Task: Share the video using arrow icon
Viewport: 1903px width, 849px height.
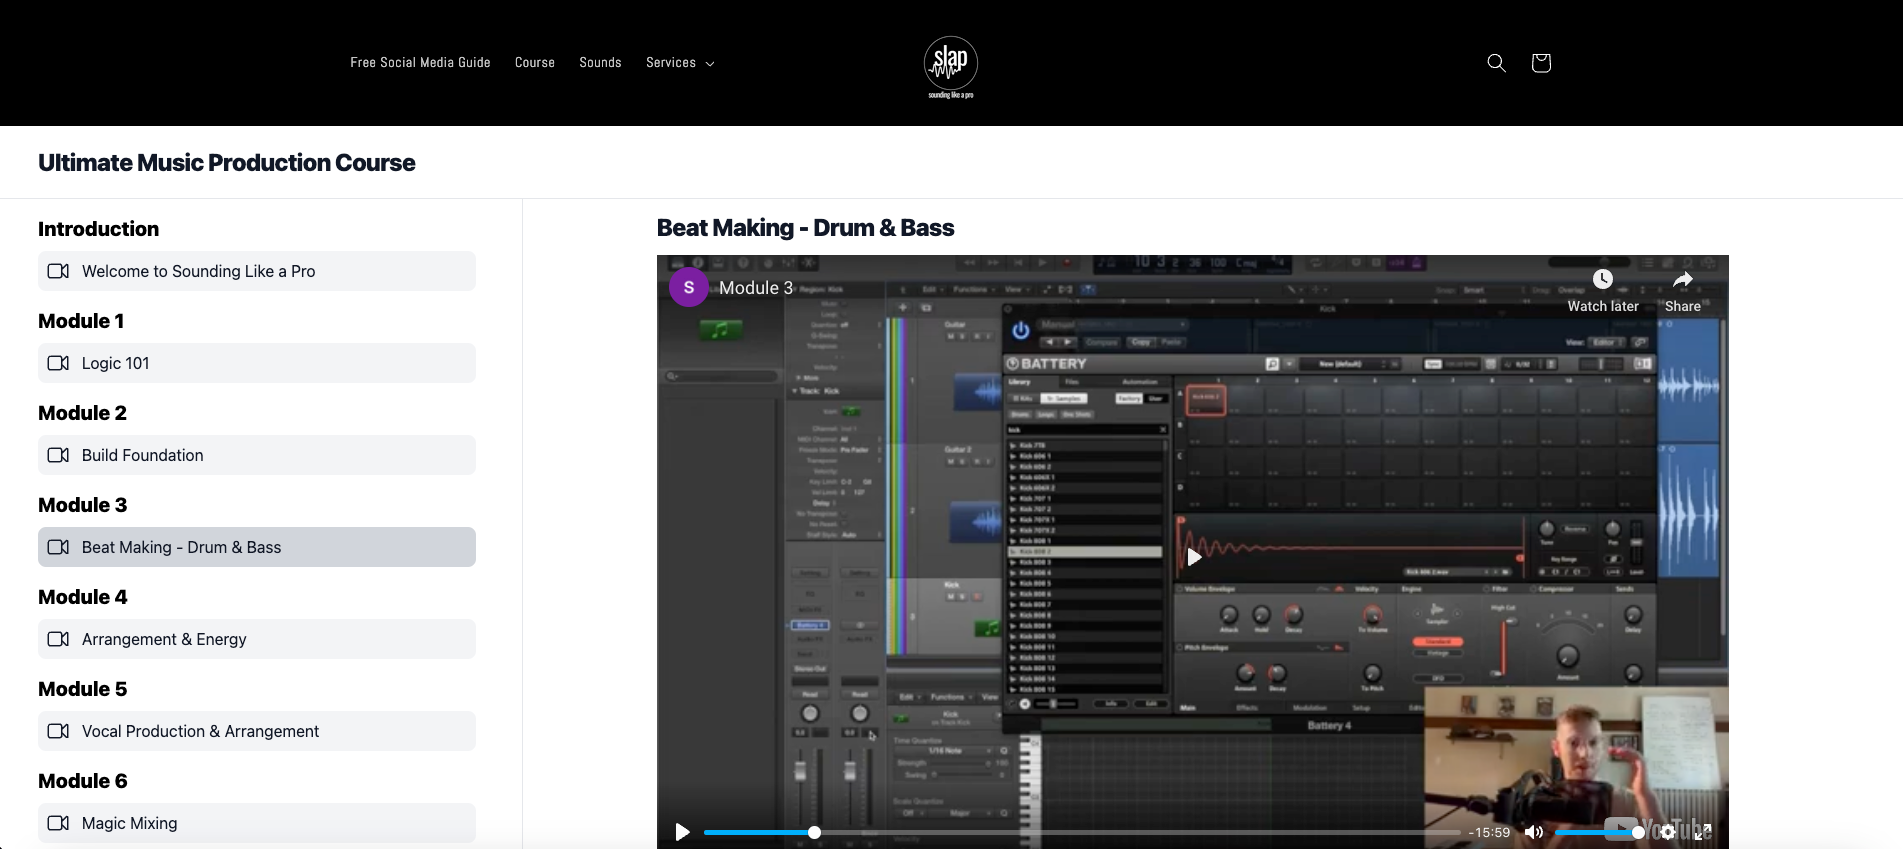Action: click(1682, 280)
